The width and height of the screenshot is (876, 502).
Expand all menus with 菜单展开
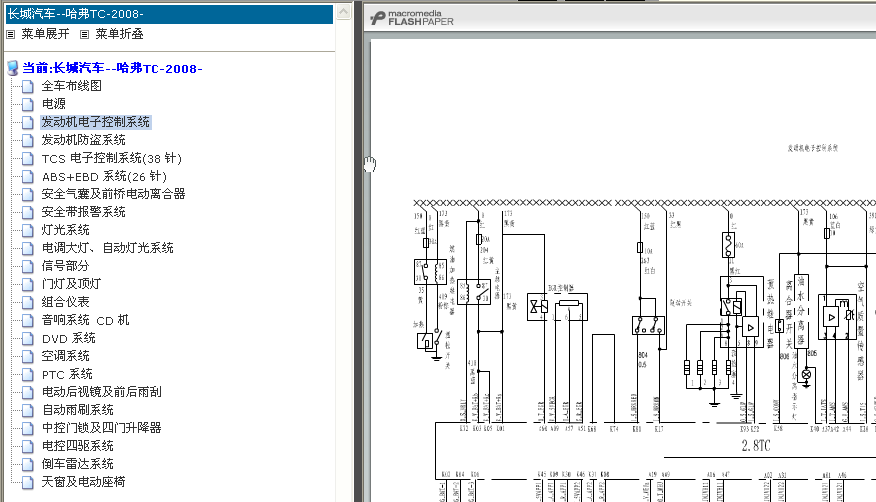45,34
